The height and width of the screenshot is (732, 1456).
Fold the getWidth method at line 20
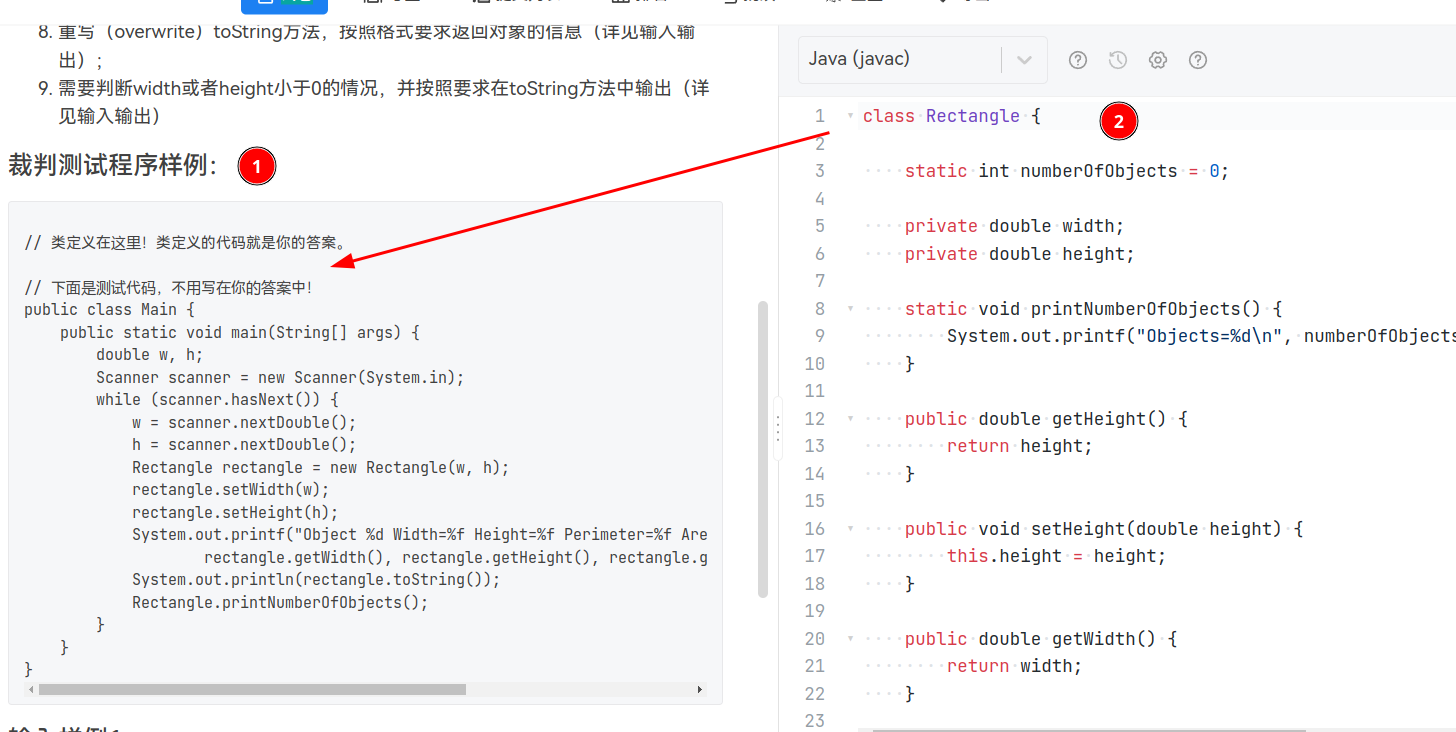point(851,639)
